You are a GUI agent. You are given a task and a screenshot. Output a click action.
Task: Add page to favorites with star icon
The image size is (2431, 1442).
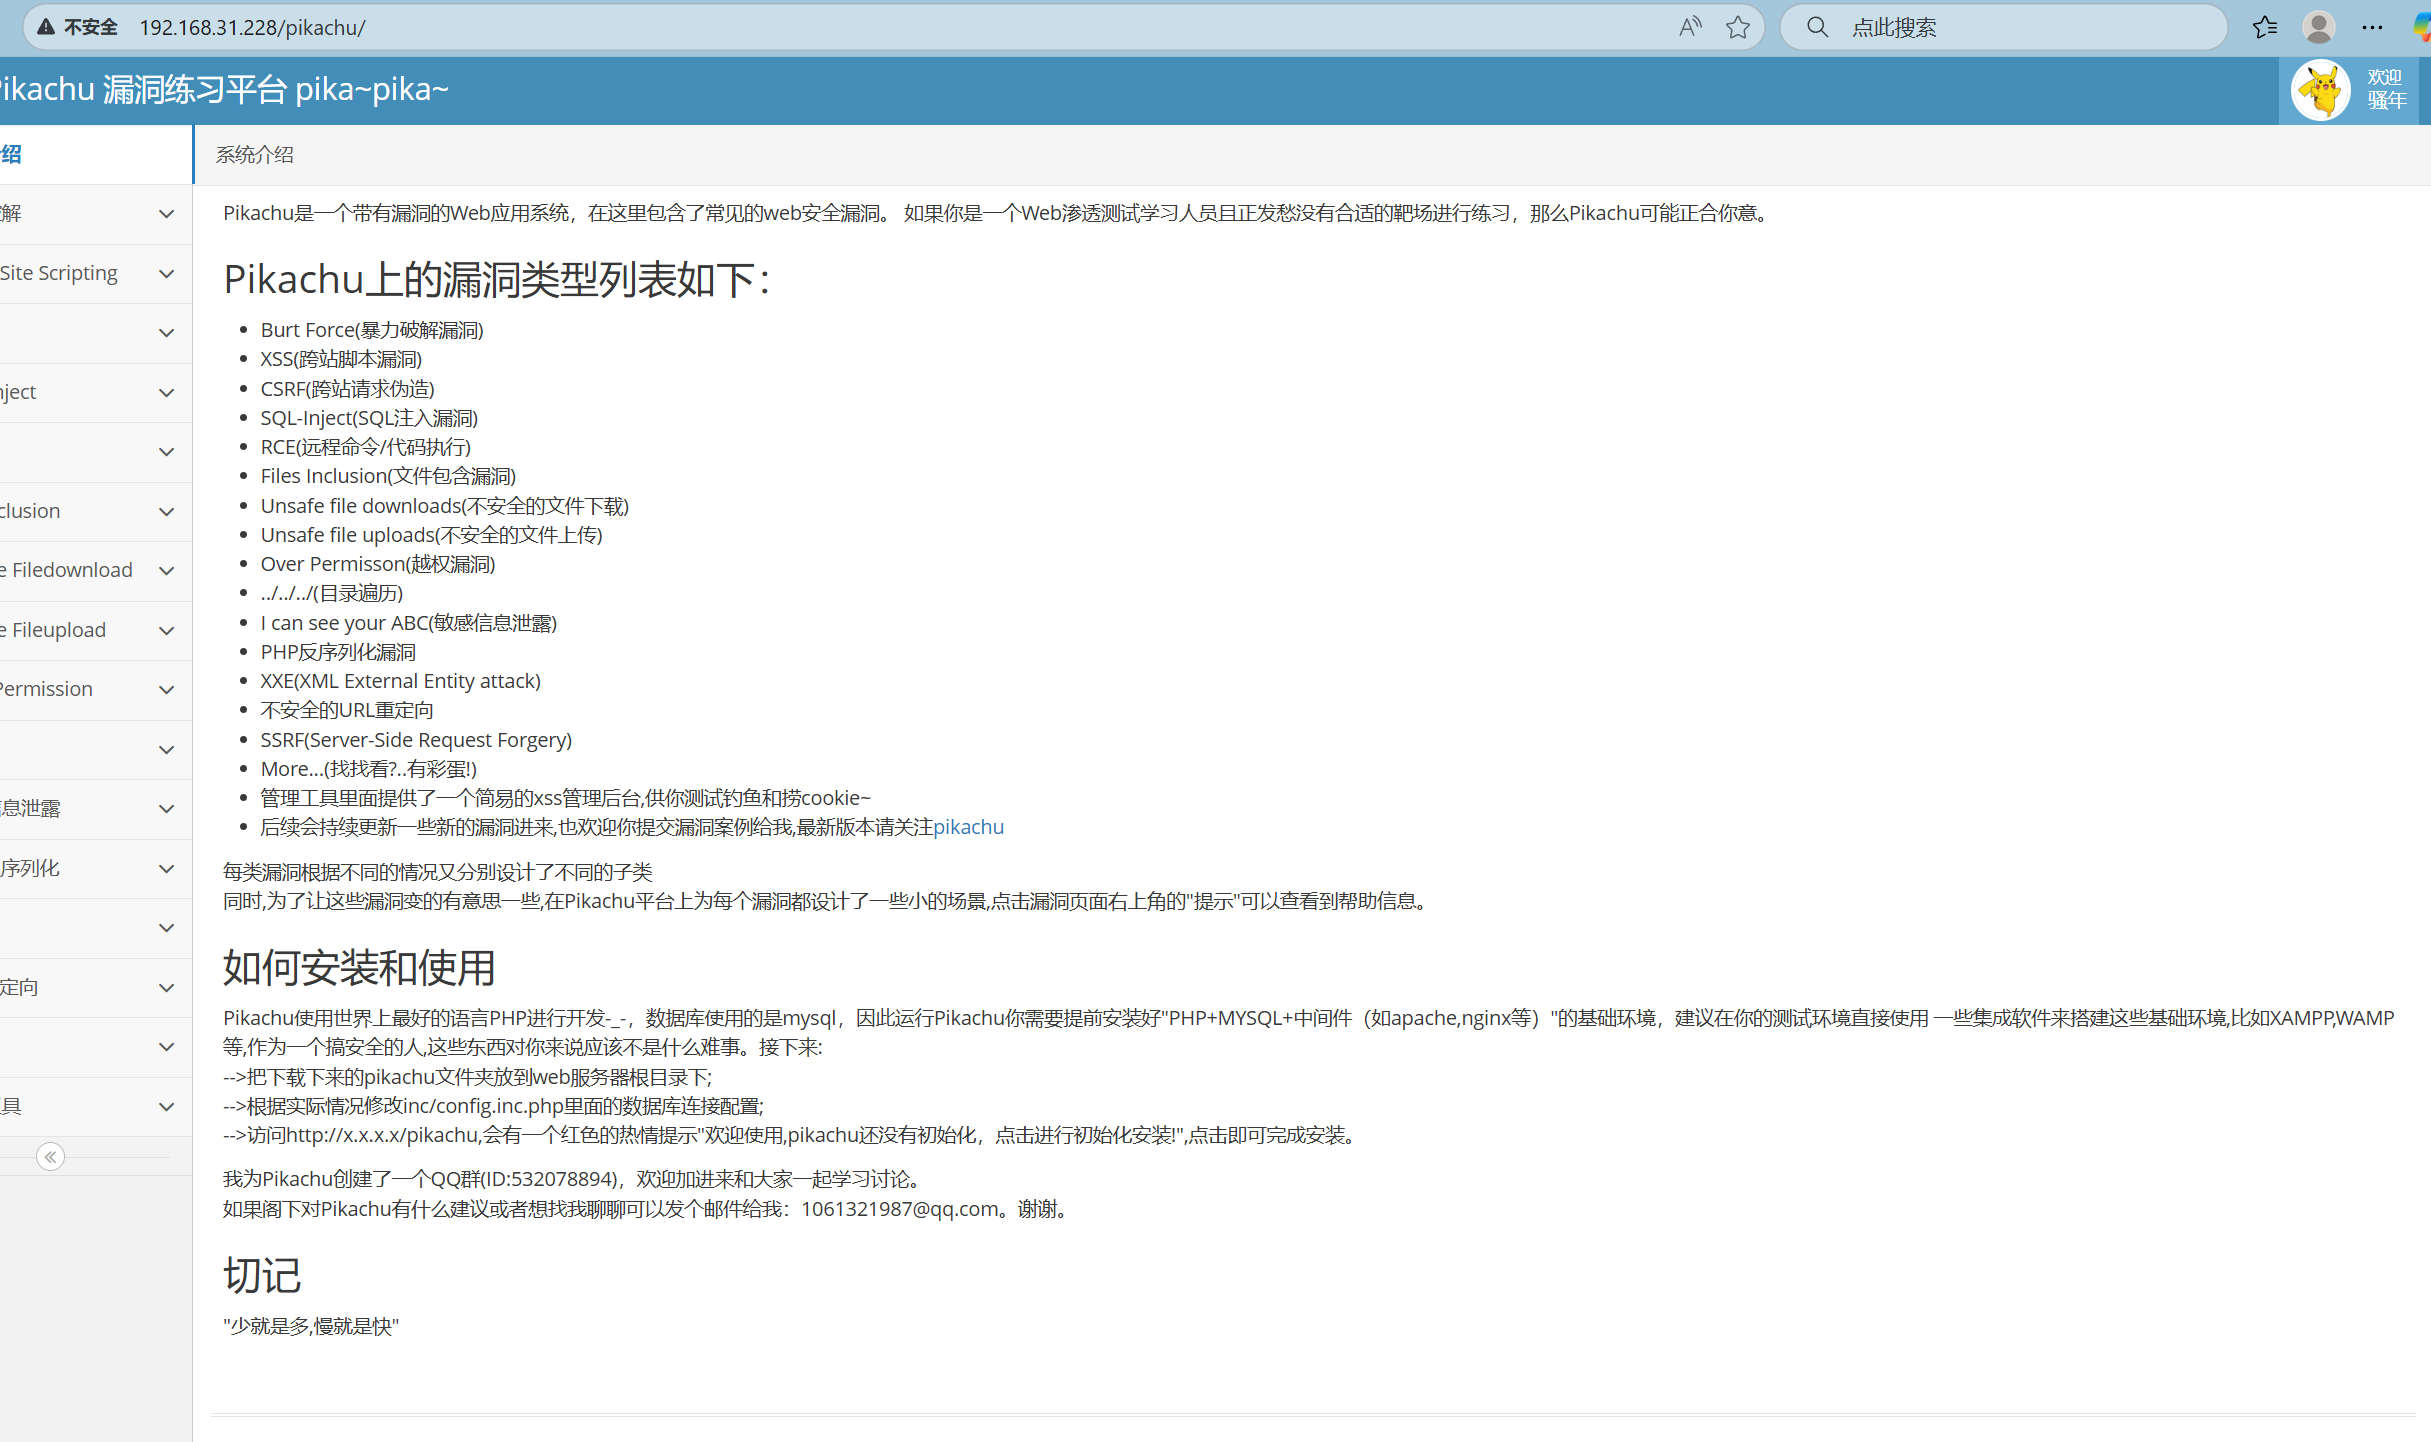[x=1738, y=27]
